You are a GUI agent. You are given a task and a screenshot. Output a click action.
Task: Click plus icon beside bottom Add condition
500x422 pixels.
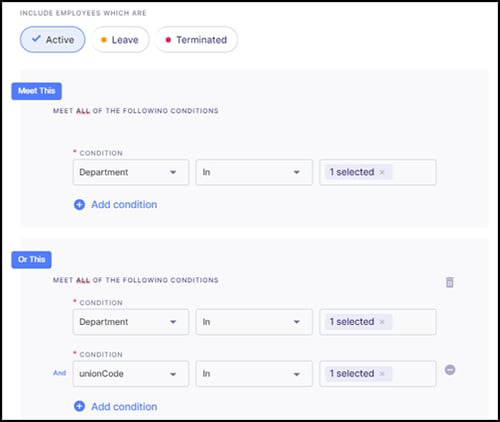[79, 406]
